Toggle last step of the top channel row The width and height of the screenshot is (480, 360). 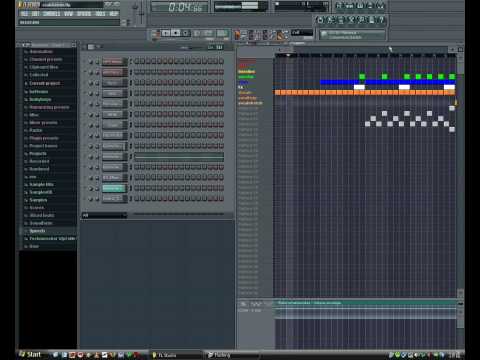(221, 61)
